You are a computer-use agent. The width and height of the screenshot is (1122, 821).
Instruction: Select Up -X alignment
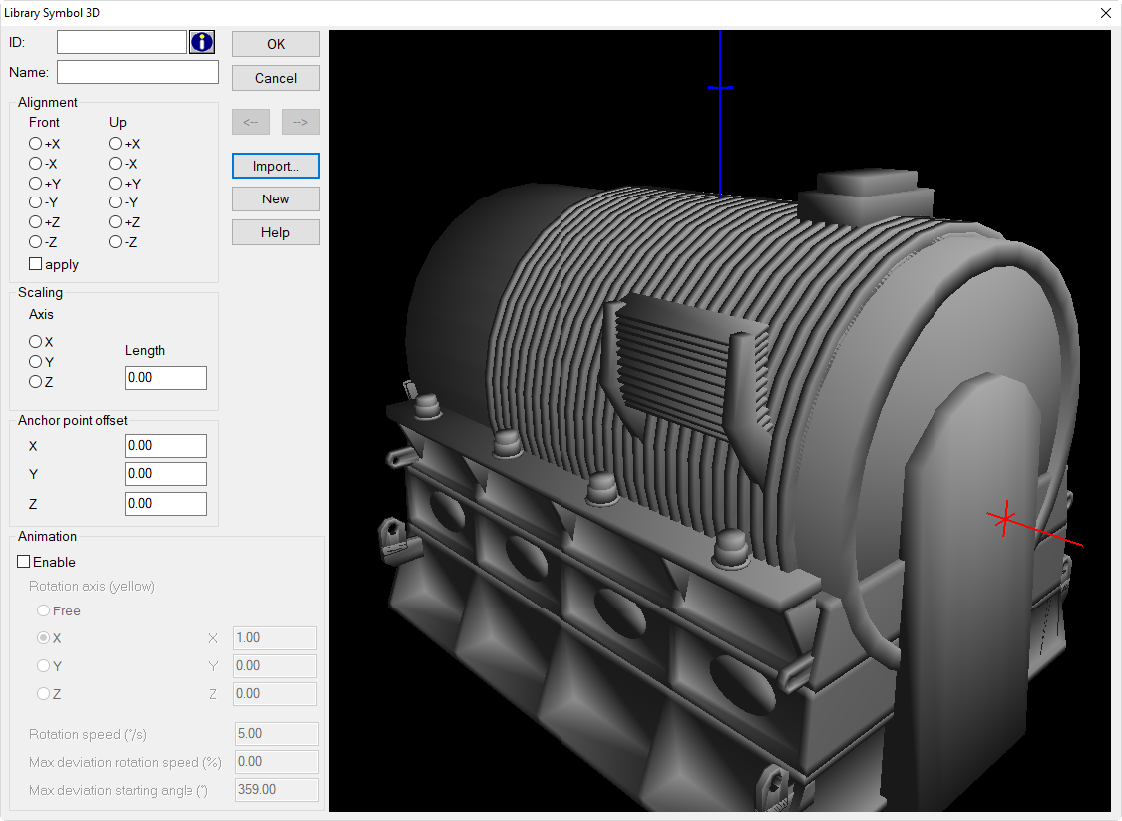115,164
